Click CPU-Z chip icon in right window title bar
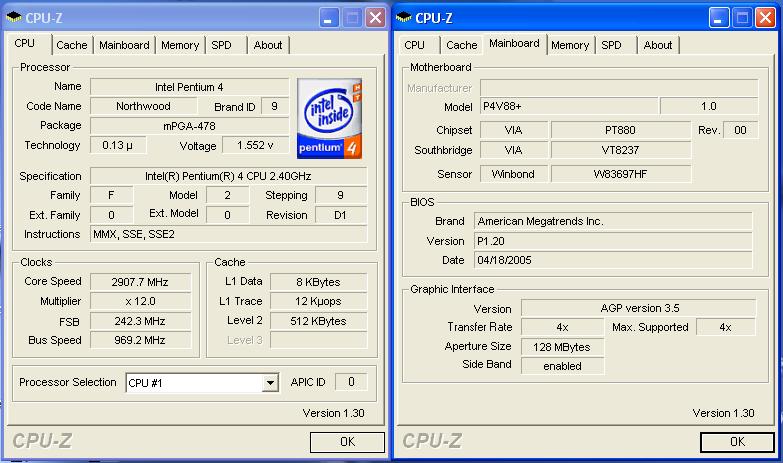Screen dimensions: 783x463 pyautogui.click(x=403, y=18)
